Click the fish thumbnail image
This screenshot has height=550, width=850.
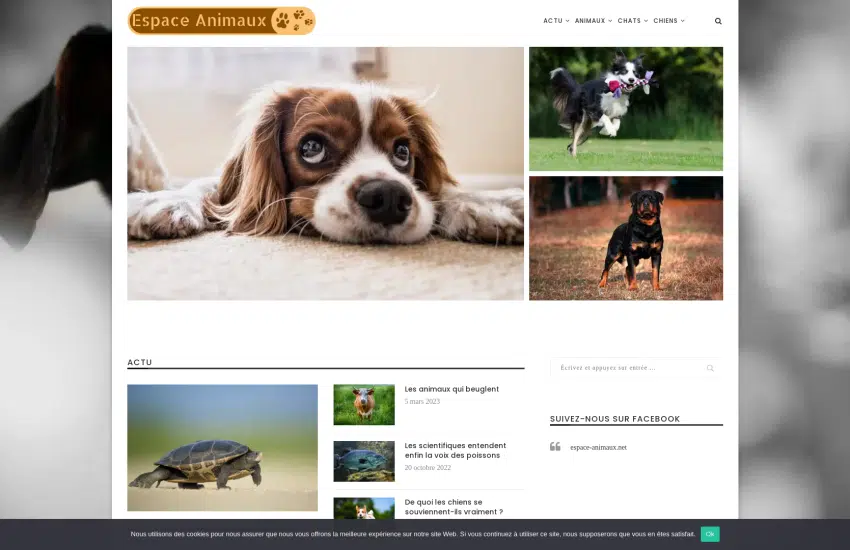[x=364, y=461]
